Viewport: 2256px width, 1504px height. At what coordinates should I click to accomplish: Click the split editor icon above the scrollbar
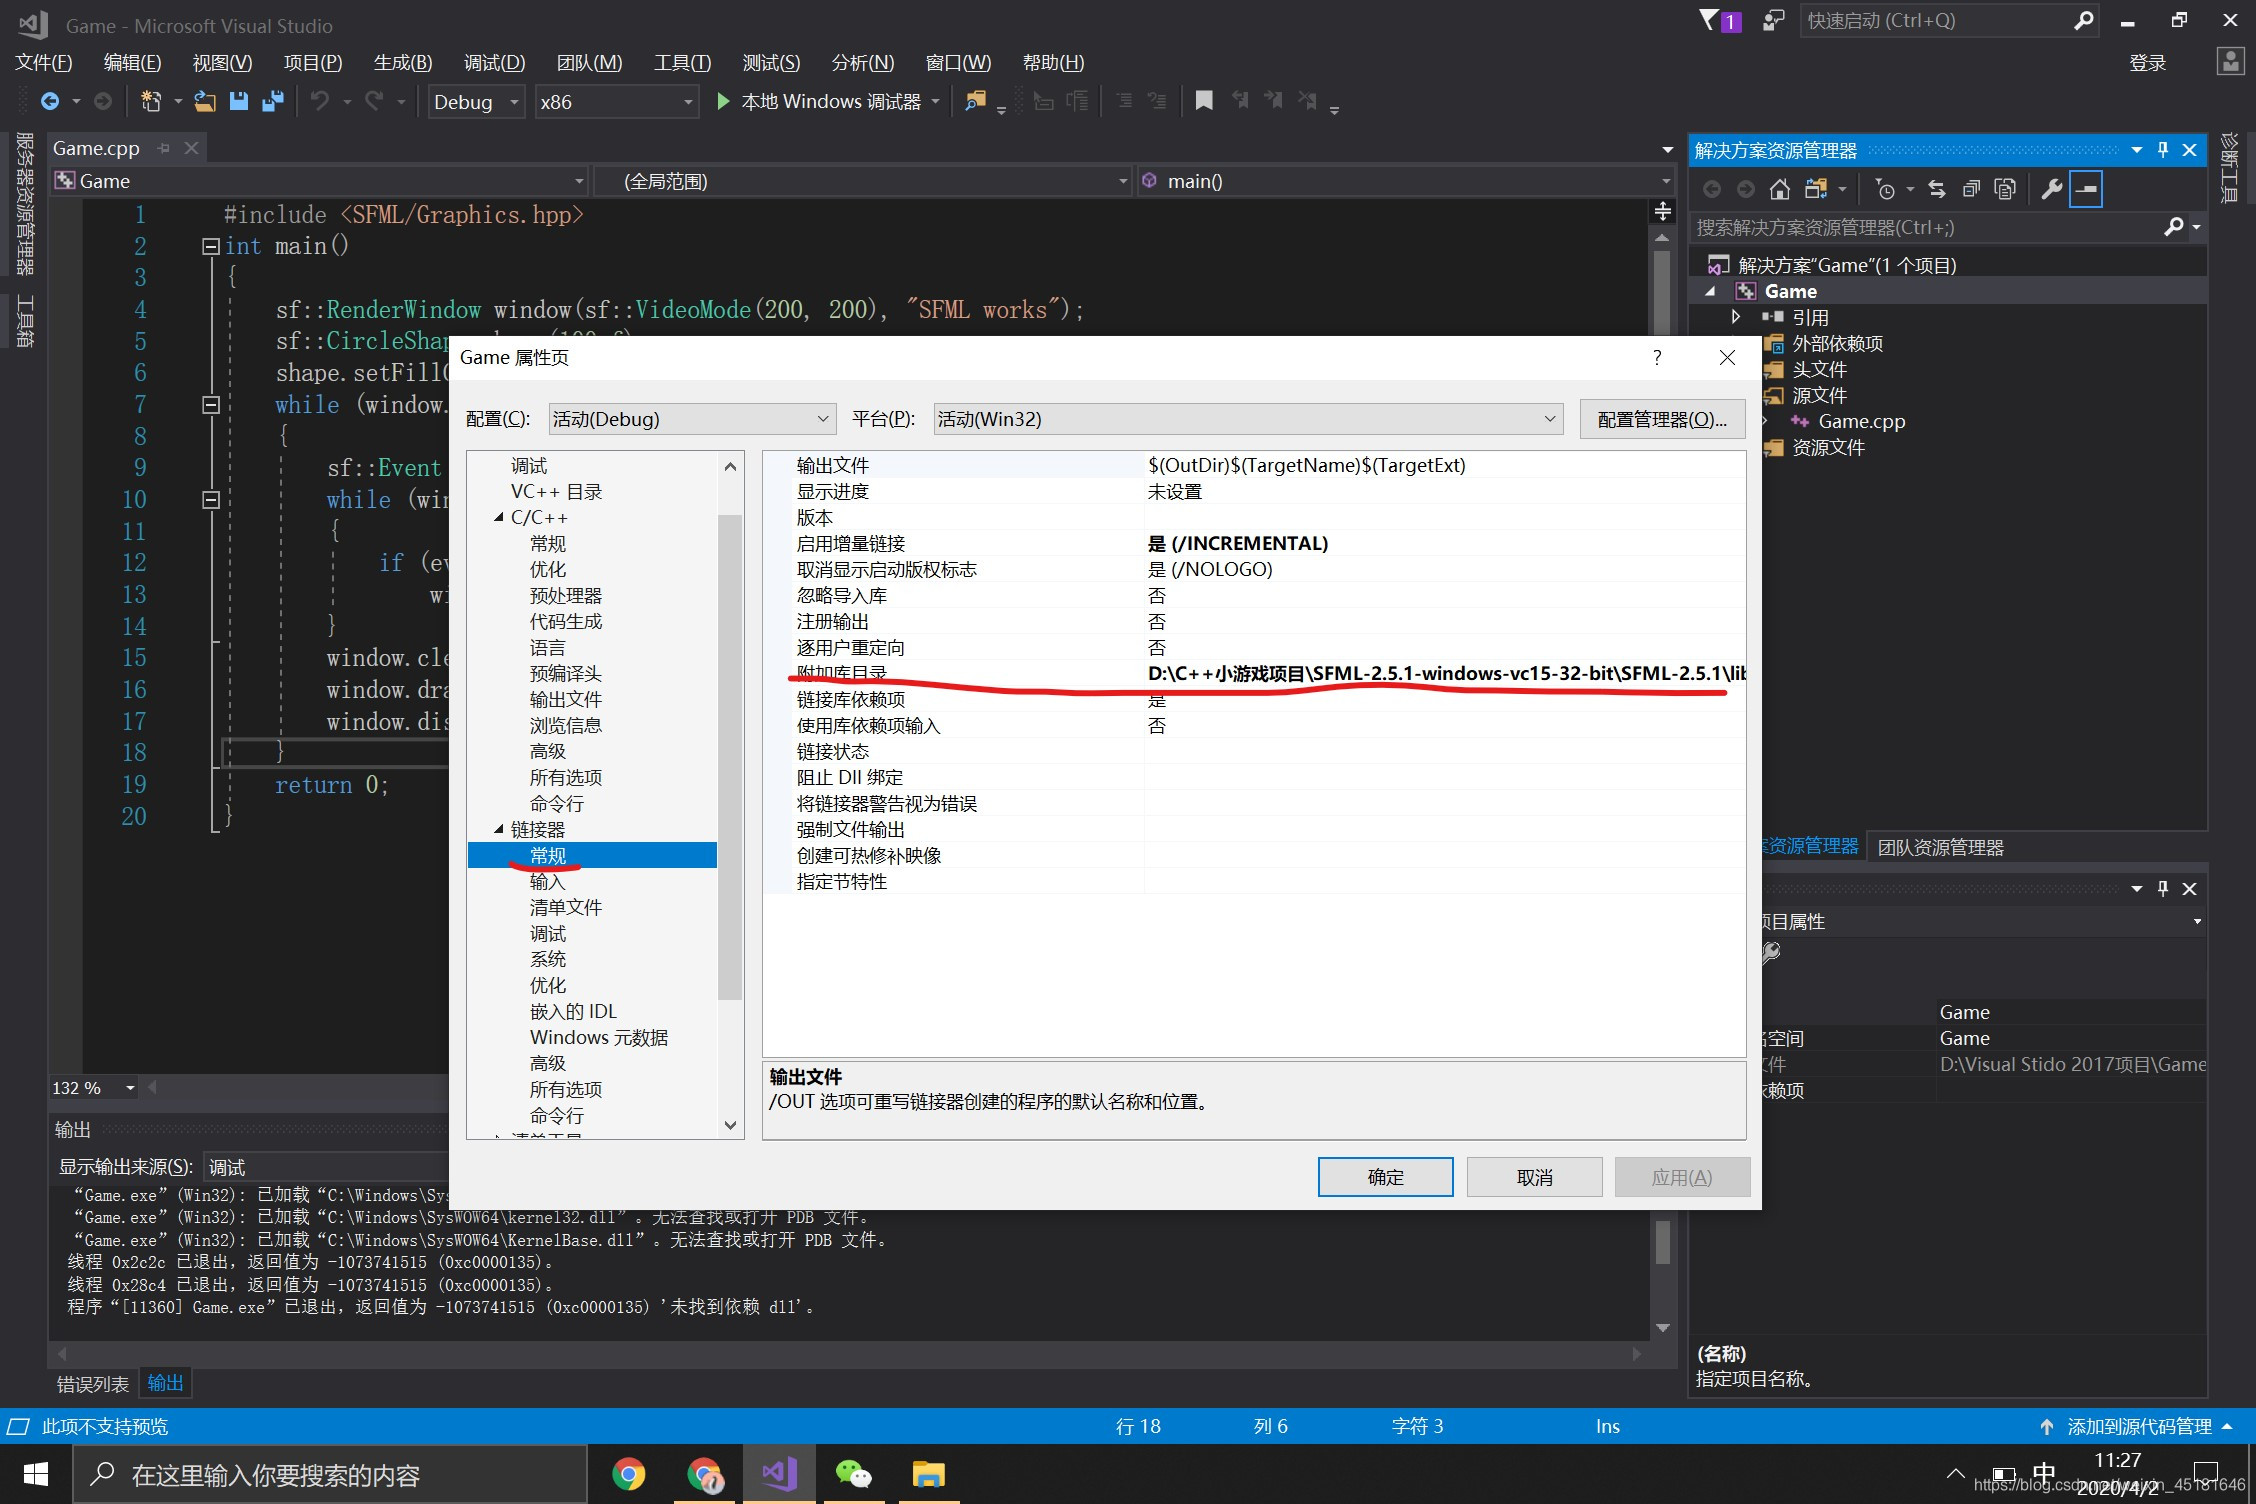click(1662, 211)
